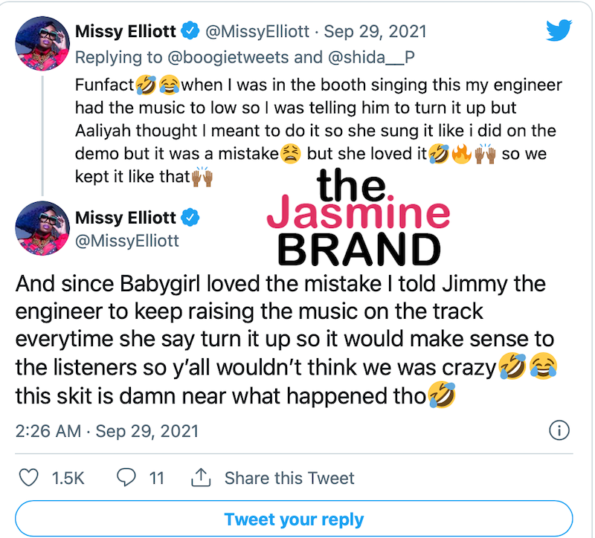Click the Twitter bird logo
Image resolution: width=595 pixels, height=538 pixels.
point(559,30)
